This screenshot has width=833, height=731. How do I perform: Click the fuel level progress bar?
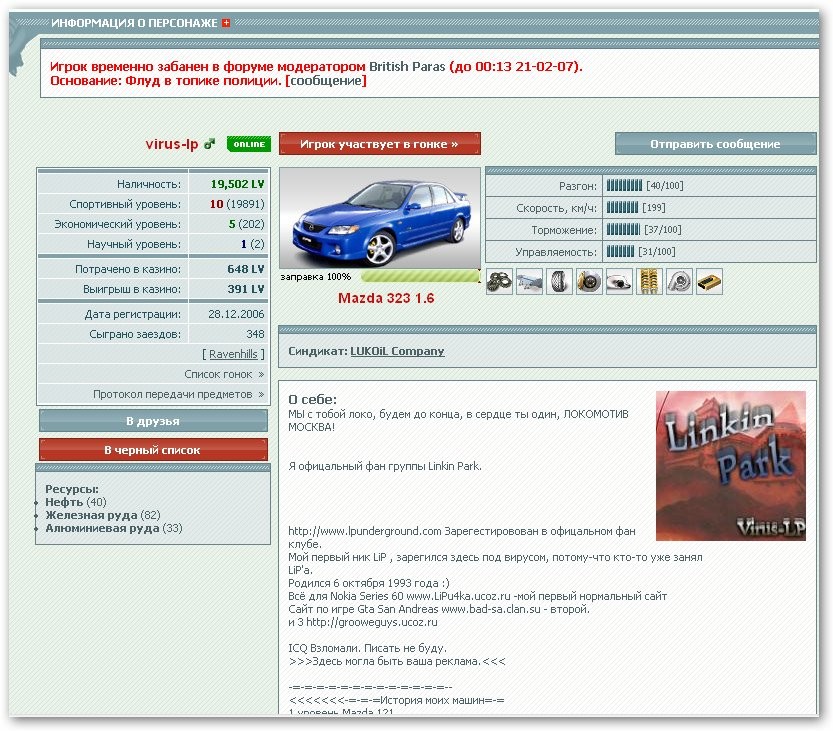point(420,276)
